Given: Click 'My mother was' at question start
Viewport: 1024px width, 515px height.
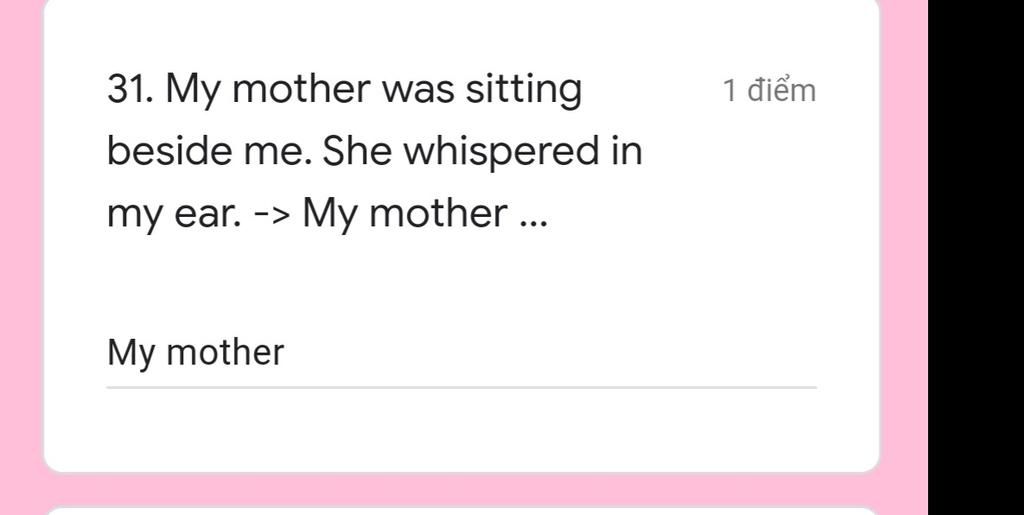Looking at the screenshot, I should [310, 91].
